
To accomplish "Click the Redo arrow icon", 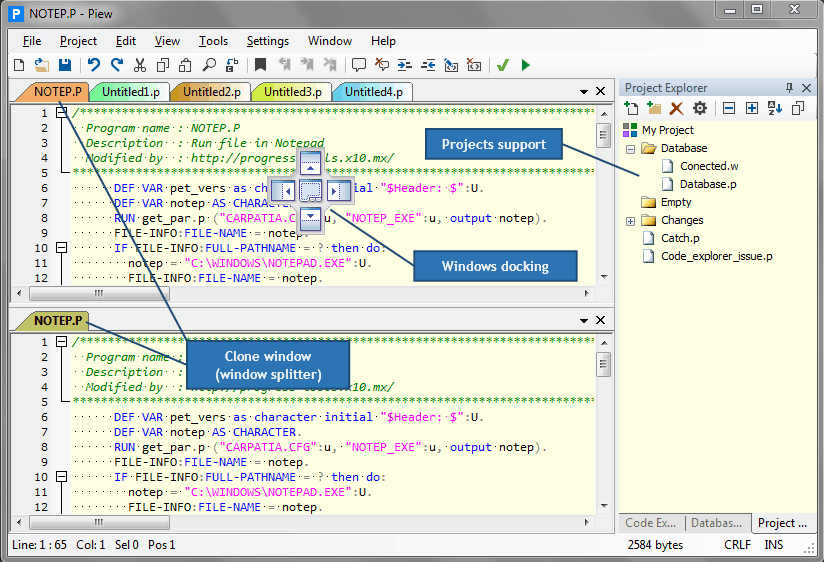I will click(x=117, y=65).
